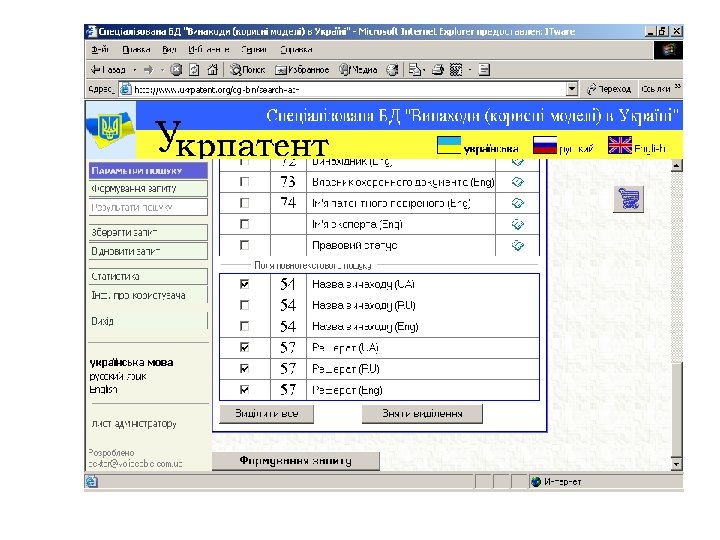The height and width of the screenshot is (540, 720).
Task: Open the History icon next to Медиа
Action: click(392, 70)
